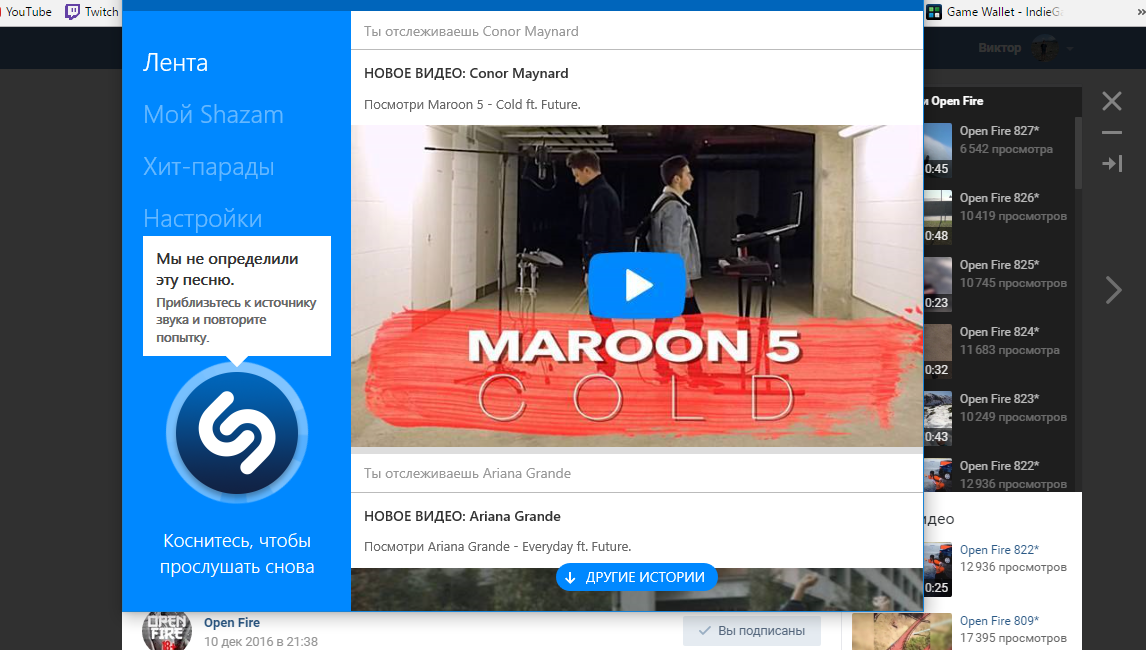Open Game Wallet - IndieGala bookmark

[995, 12]
